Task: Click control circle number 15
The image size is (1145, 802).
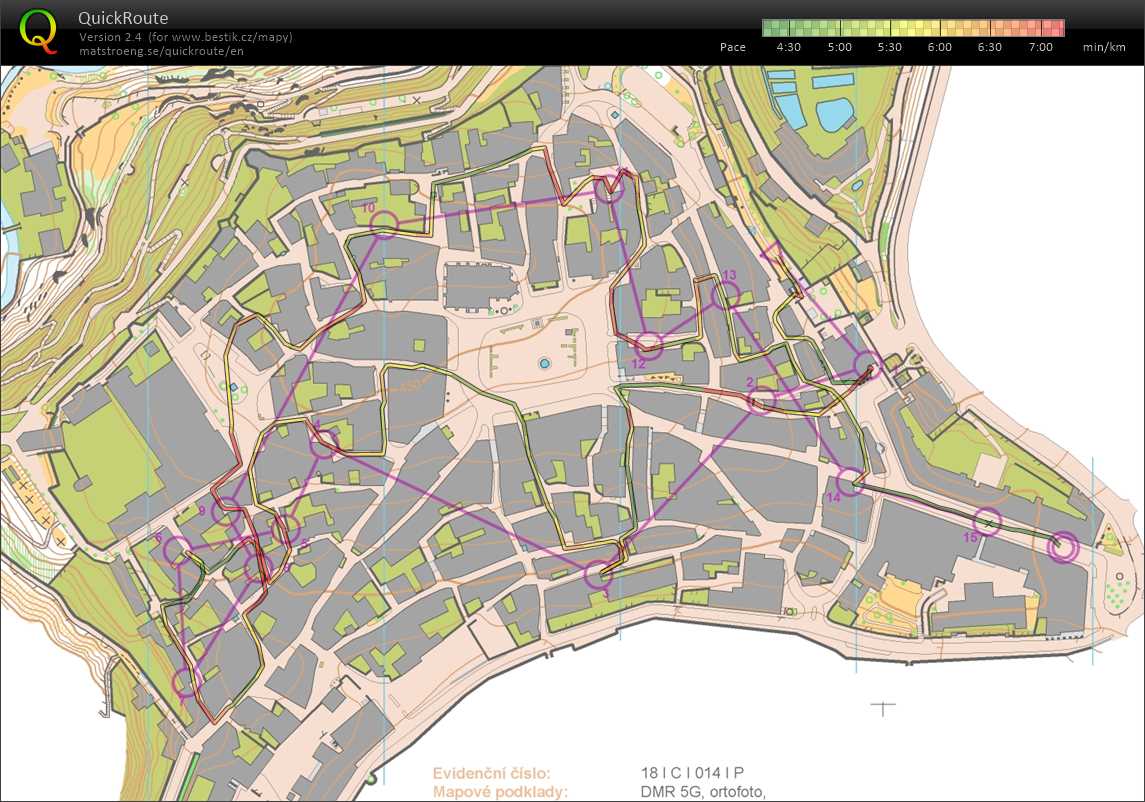Action: coord(988,522)
